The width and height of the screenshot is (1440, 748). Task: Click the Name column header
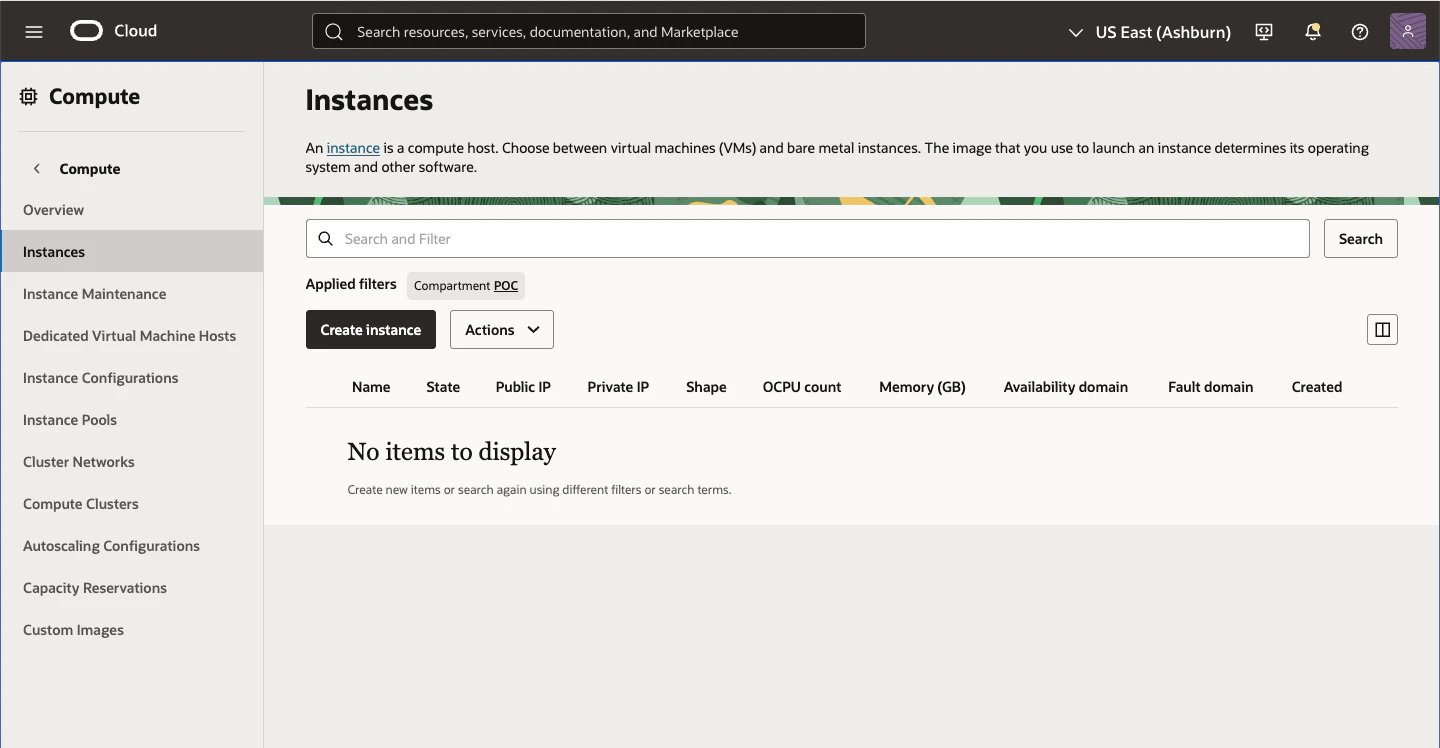pyautogui.click(x=371, y=387)
